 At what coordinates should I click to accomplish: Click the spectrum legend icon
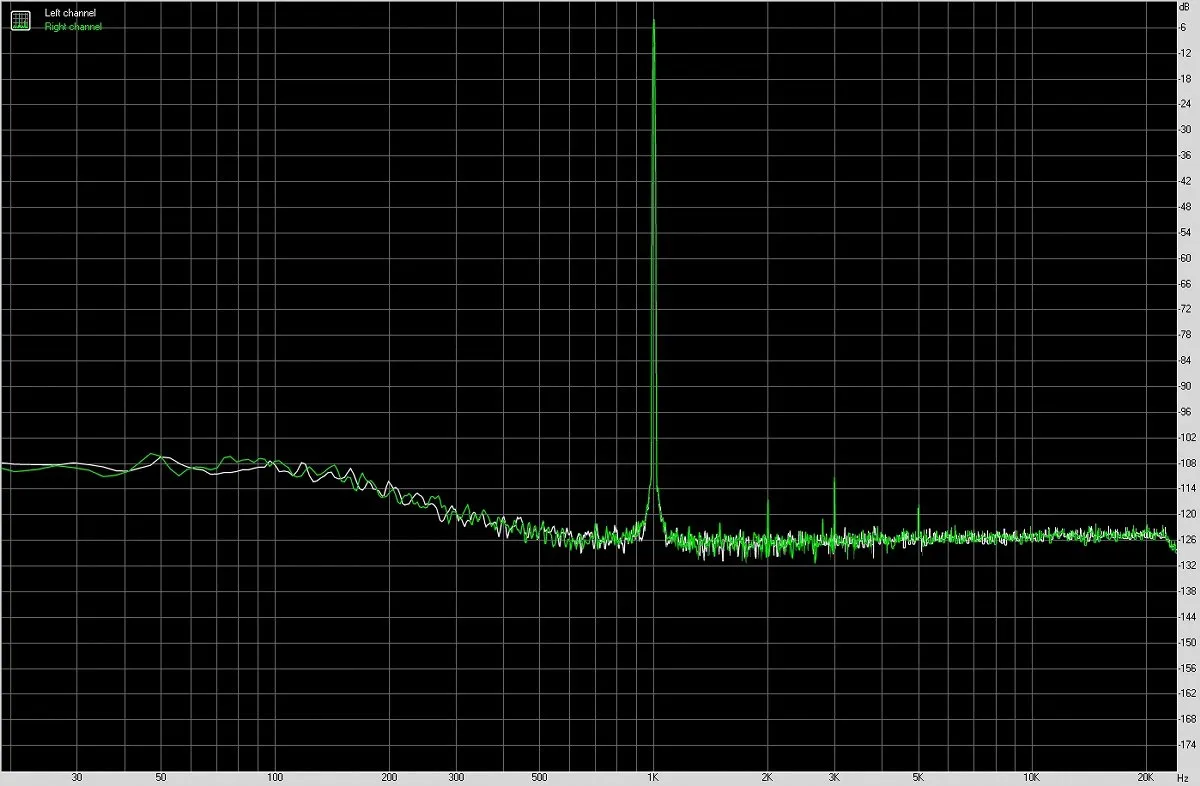coord(20,20)
